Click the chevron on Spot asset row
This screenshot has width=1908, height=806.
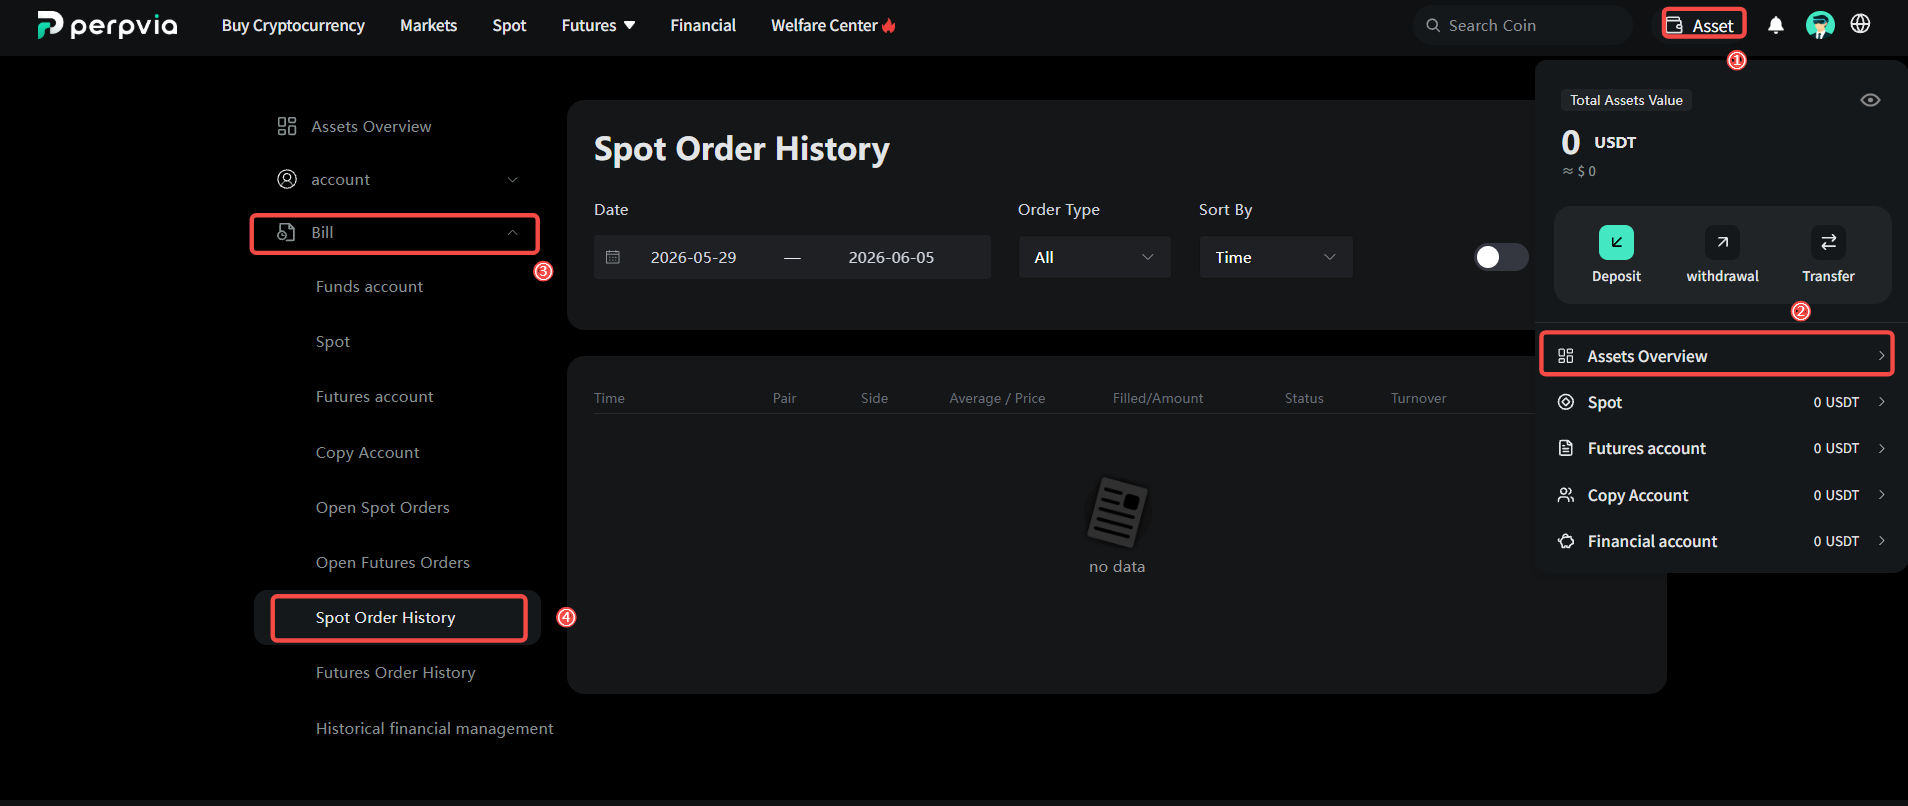pyautogui.click(x=1882, y=402)
